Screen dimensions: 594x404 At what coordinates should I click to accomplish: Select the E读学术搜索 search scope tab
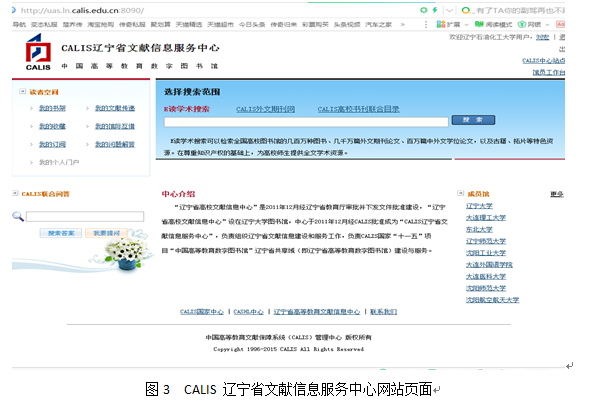pyautogui.click(x=186, y=109)
